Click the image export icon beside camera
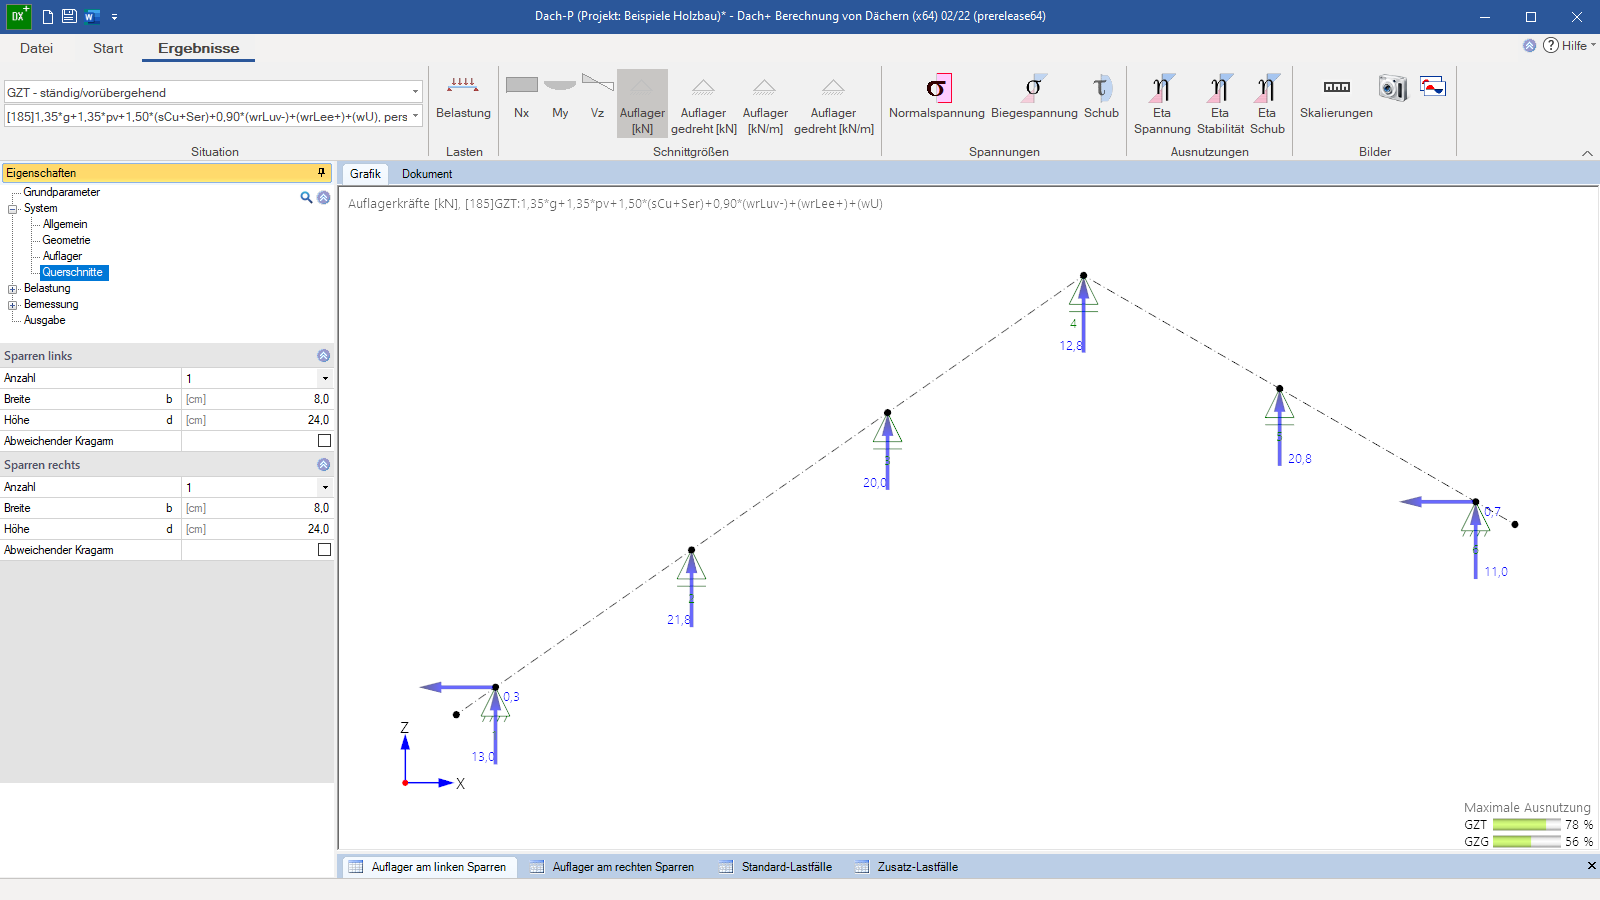Viewport: 1600px width, 900px height. (x=1433, y=87)
